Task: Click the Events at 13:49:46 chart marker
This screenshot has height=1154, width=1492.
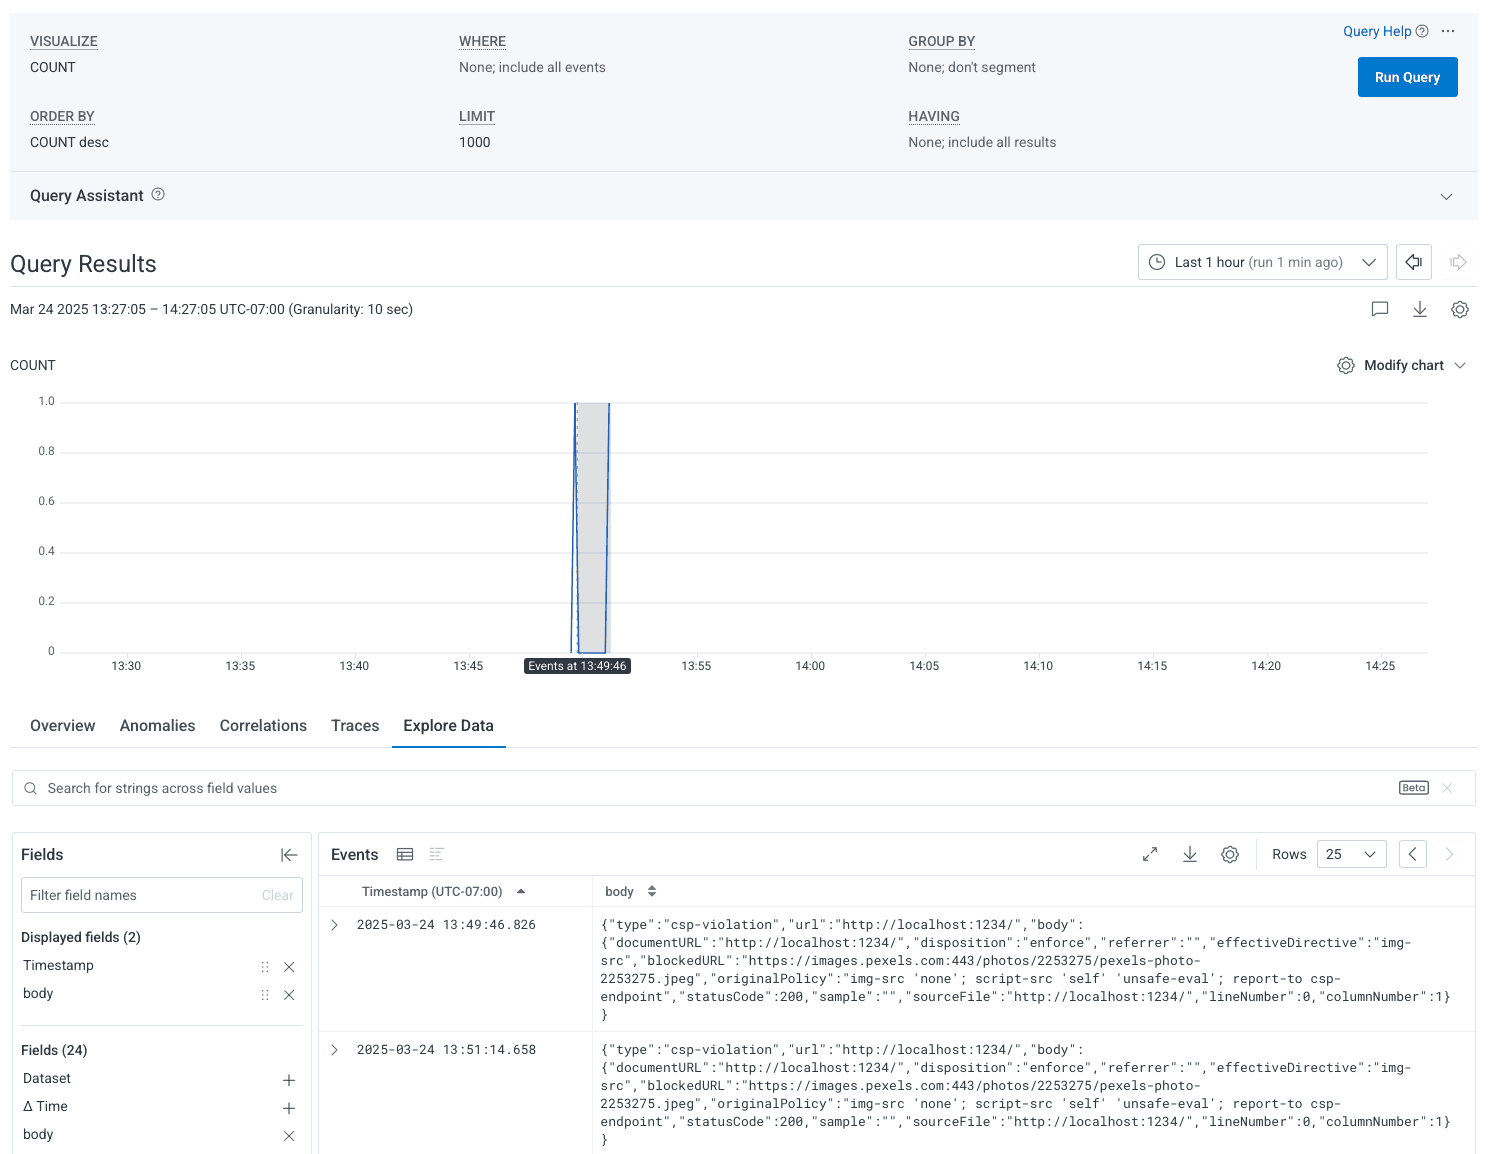Action: [577, 666]
